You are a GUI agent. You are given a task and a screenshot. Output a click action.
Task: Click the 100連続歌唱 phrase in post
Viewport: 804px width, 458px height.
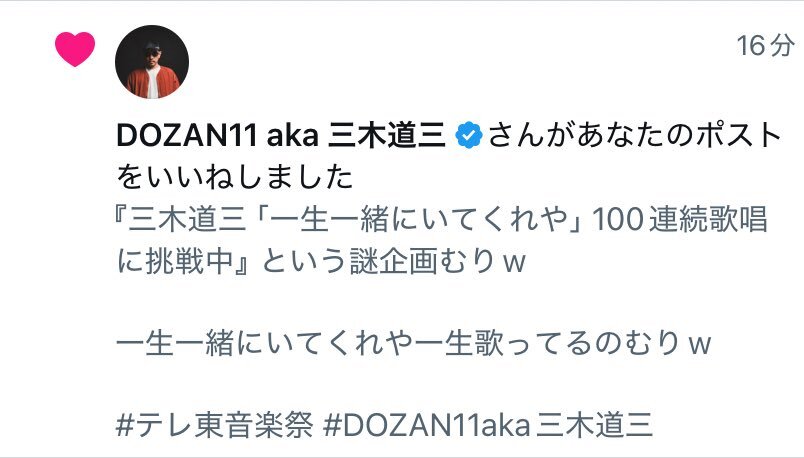pos(679,220)
